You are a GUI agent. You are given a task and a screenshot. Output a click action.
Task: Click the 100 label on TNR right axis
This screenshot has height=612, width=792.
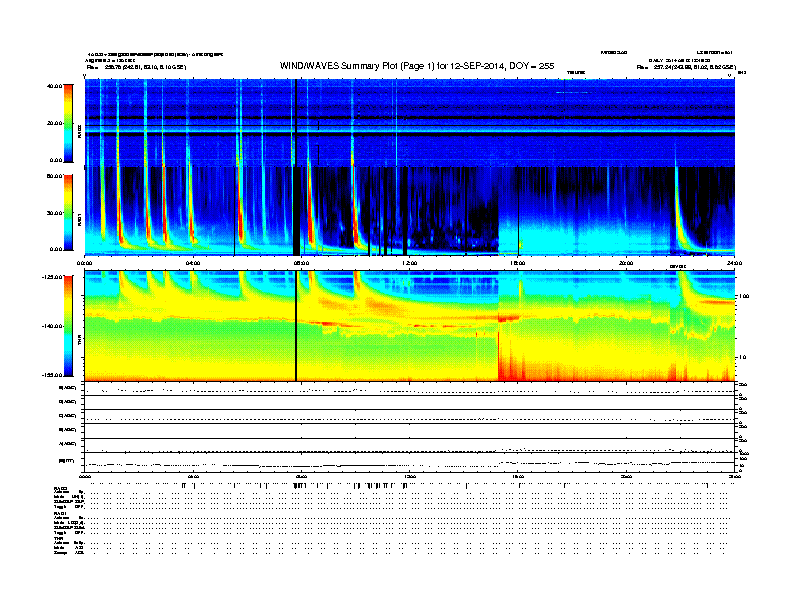tap(744, 296)
